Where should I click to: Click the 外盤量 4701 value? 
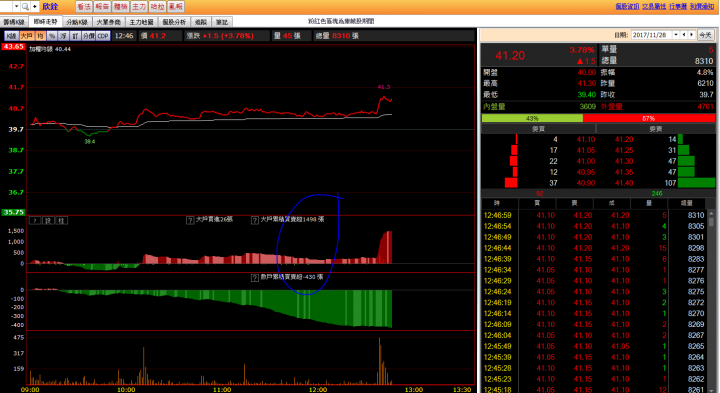[x=705, y=107]
